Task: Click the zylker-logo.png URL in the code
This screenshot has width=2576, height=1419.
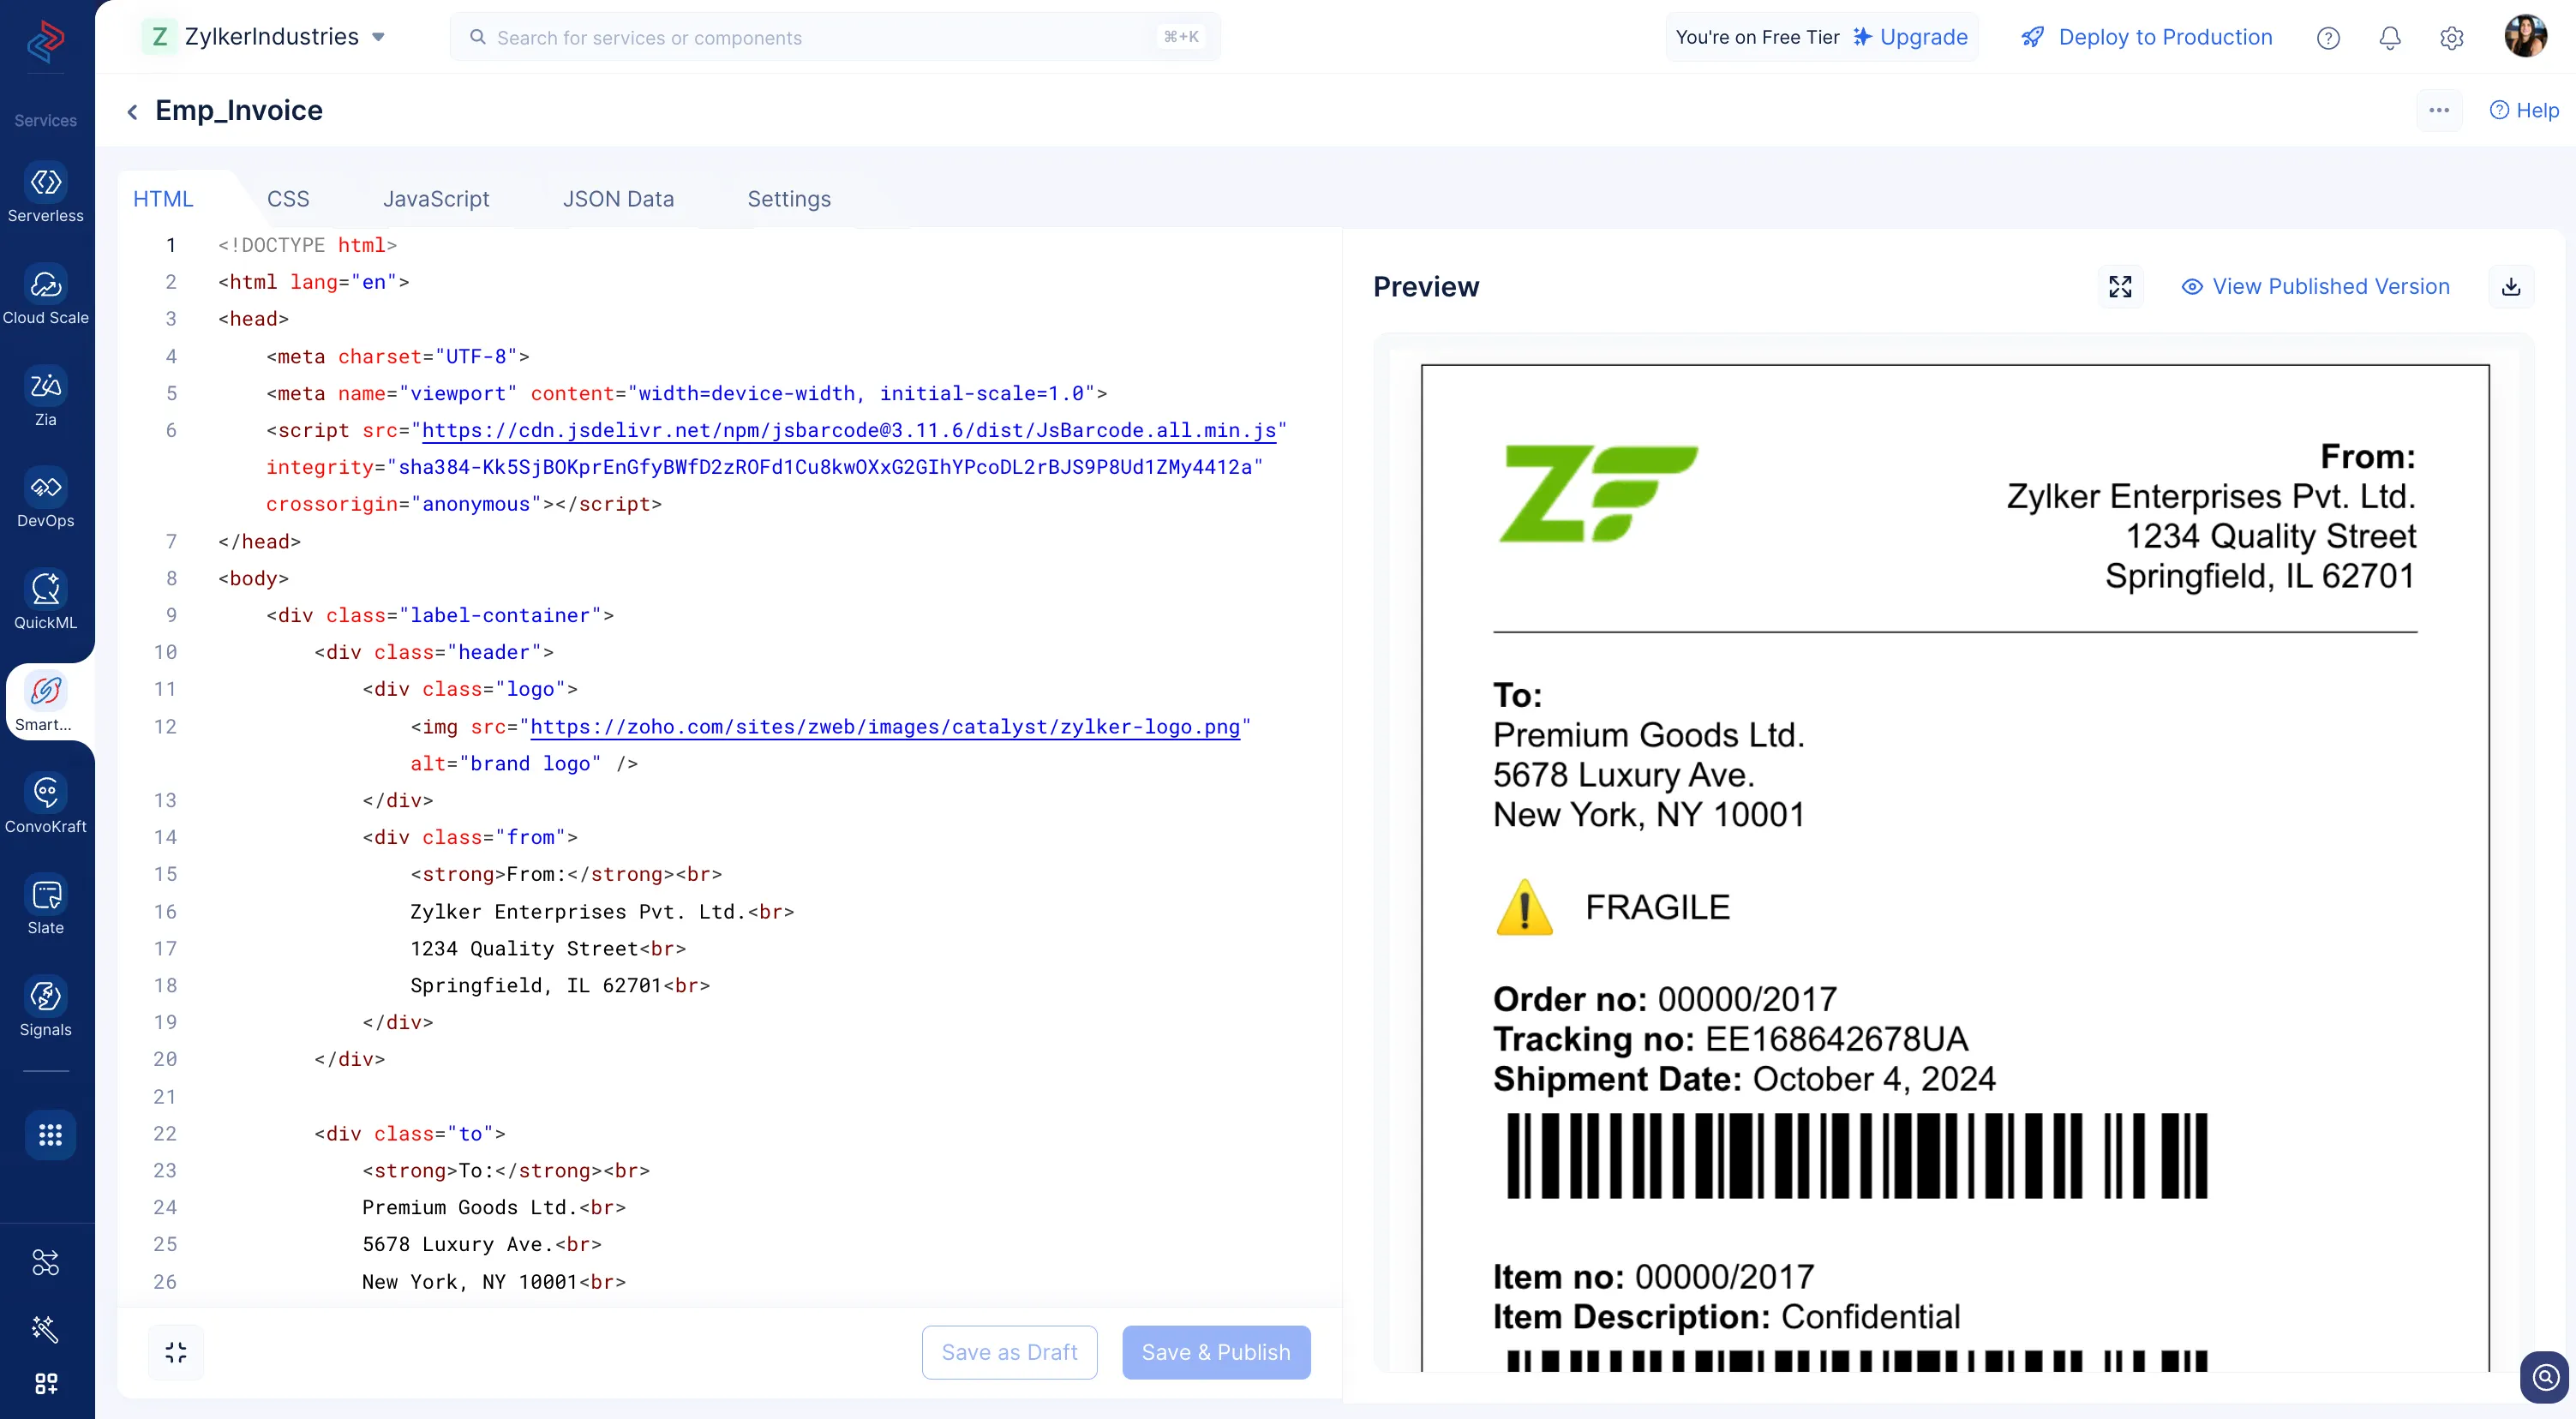Action: [885, 727]
